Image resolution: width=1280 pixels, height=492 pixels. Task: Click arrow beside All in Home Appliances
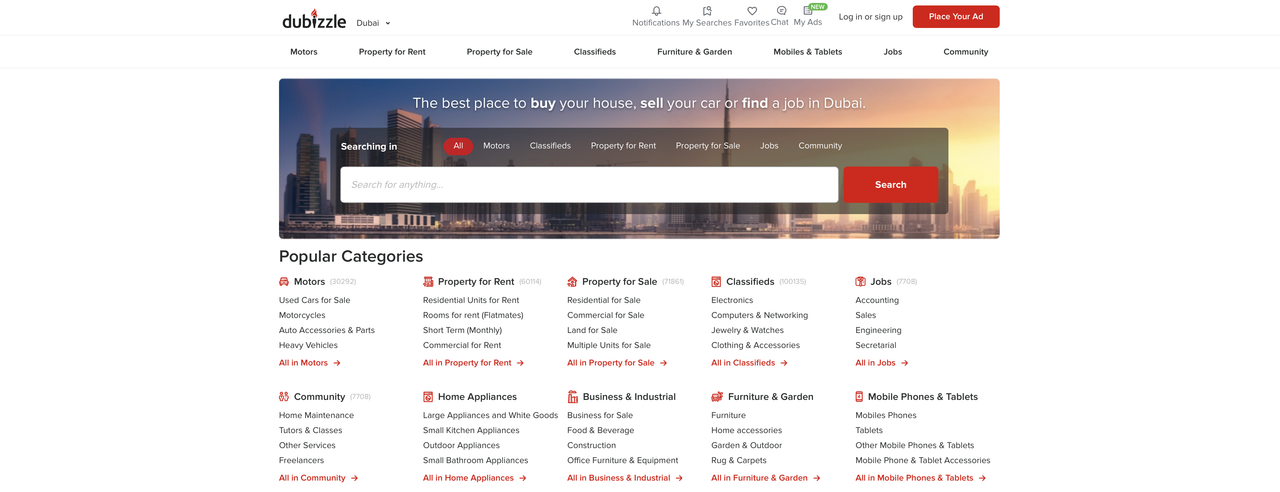coord(522,478)
